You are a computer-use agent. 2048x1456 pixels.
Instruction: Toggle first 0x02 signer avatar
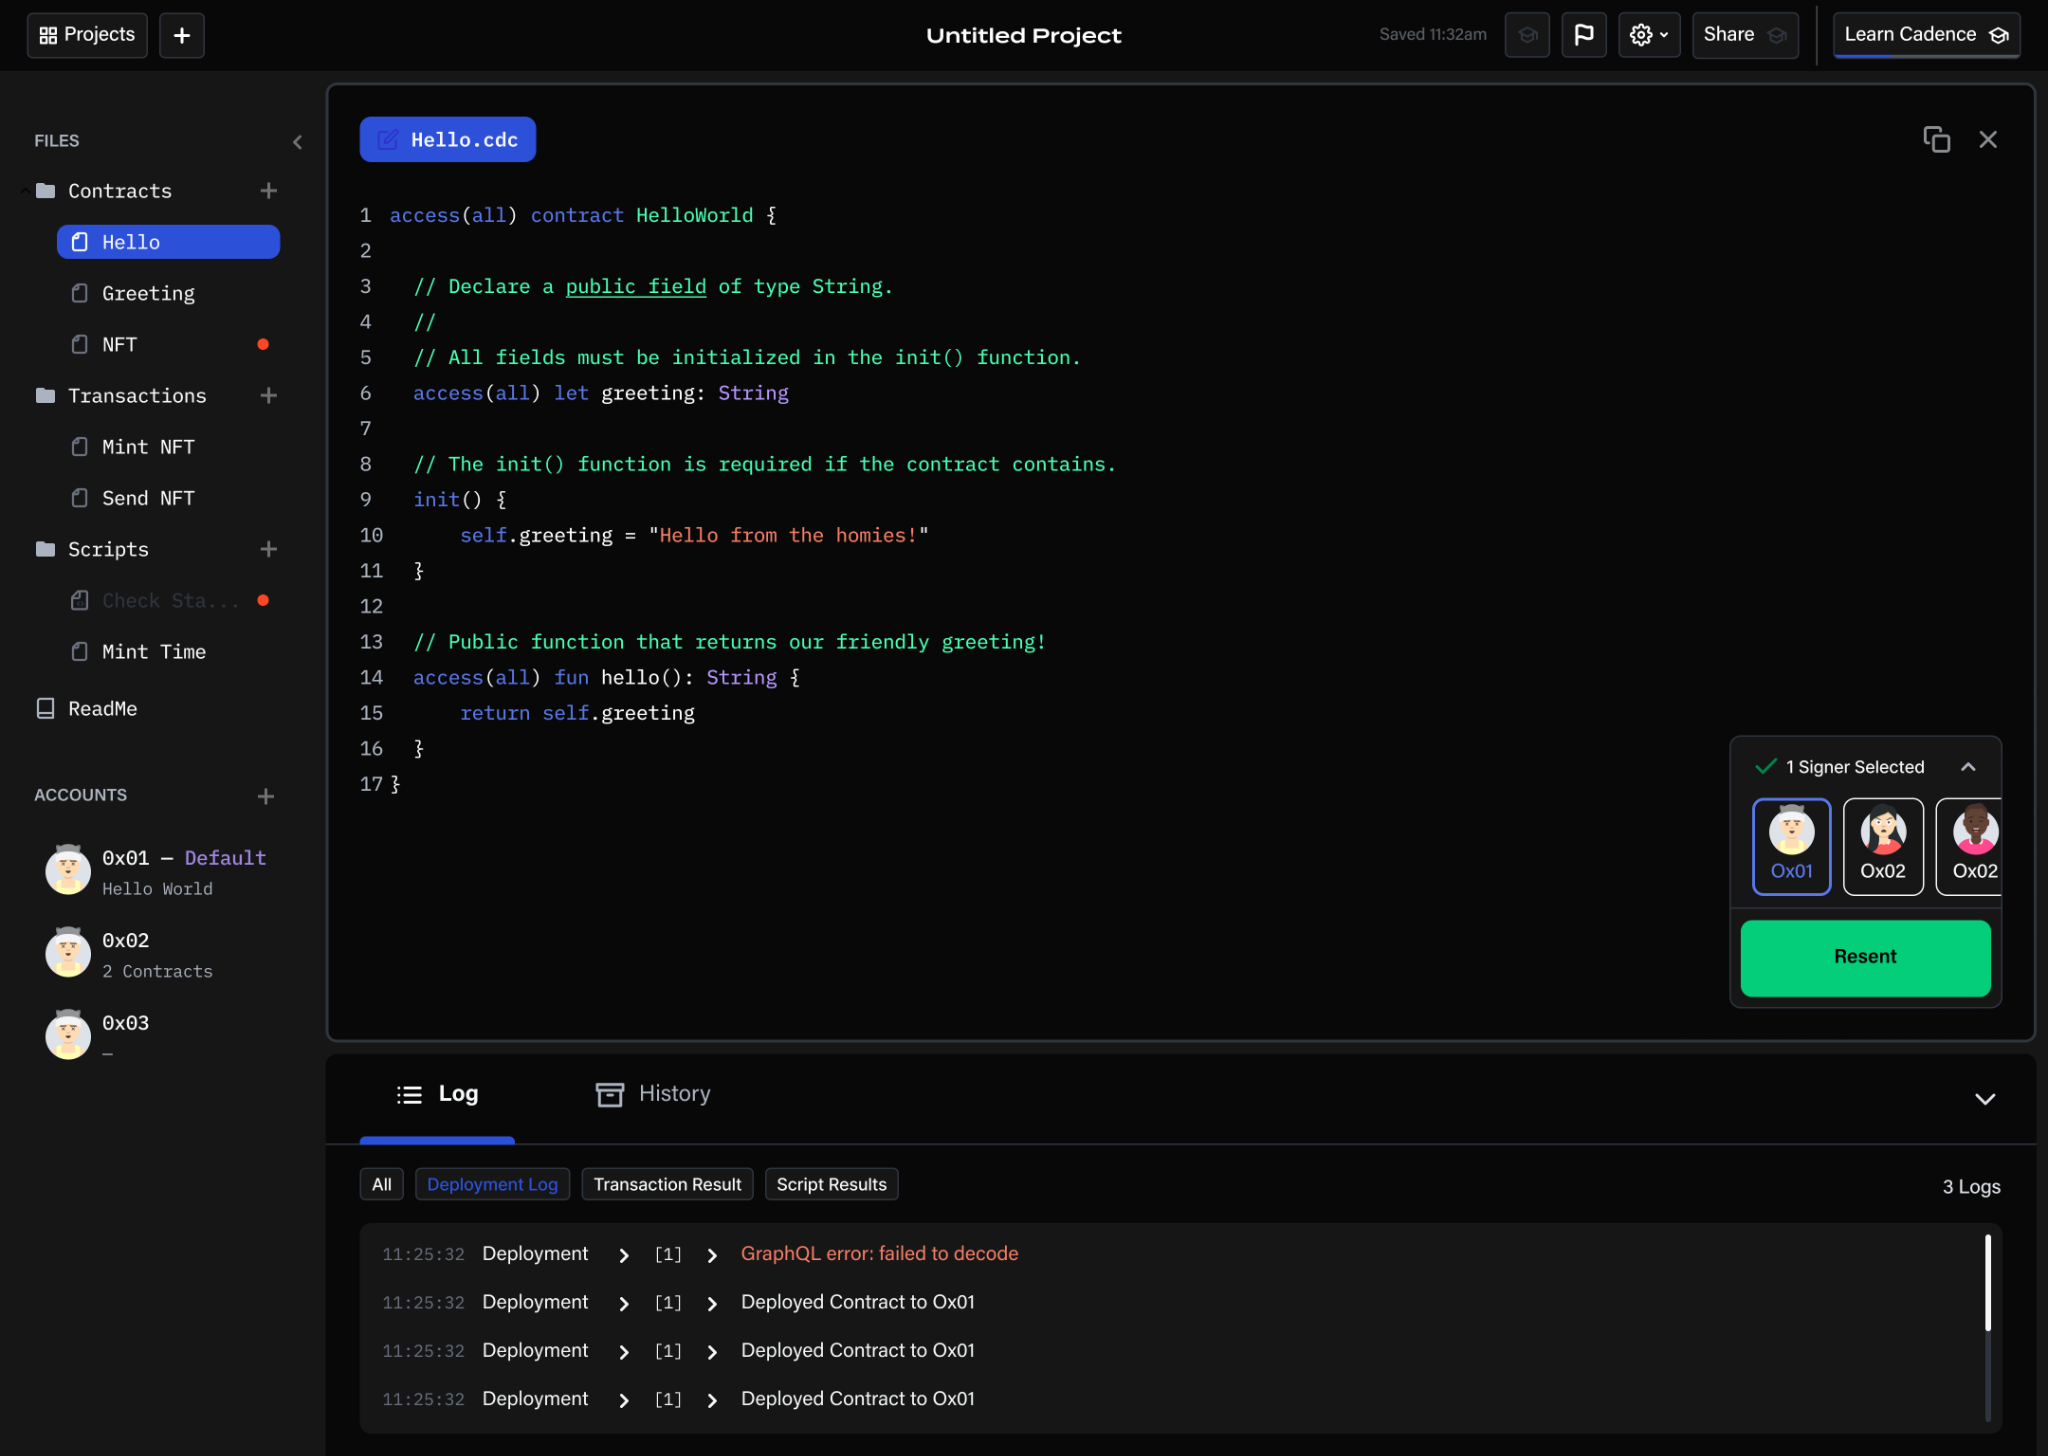coord(1883,846)
